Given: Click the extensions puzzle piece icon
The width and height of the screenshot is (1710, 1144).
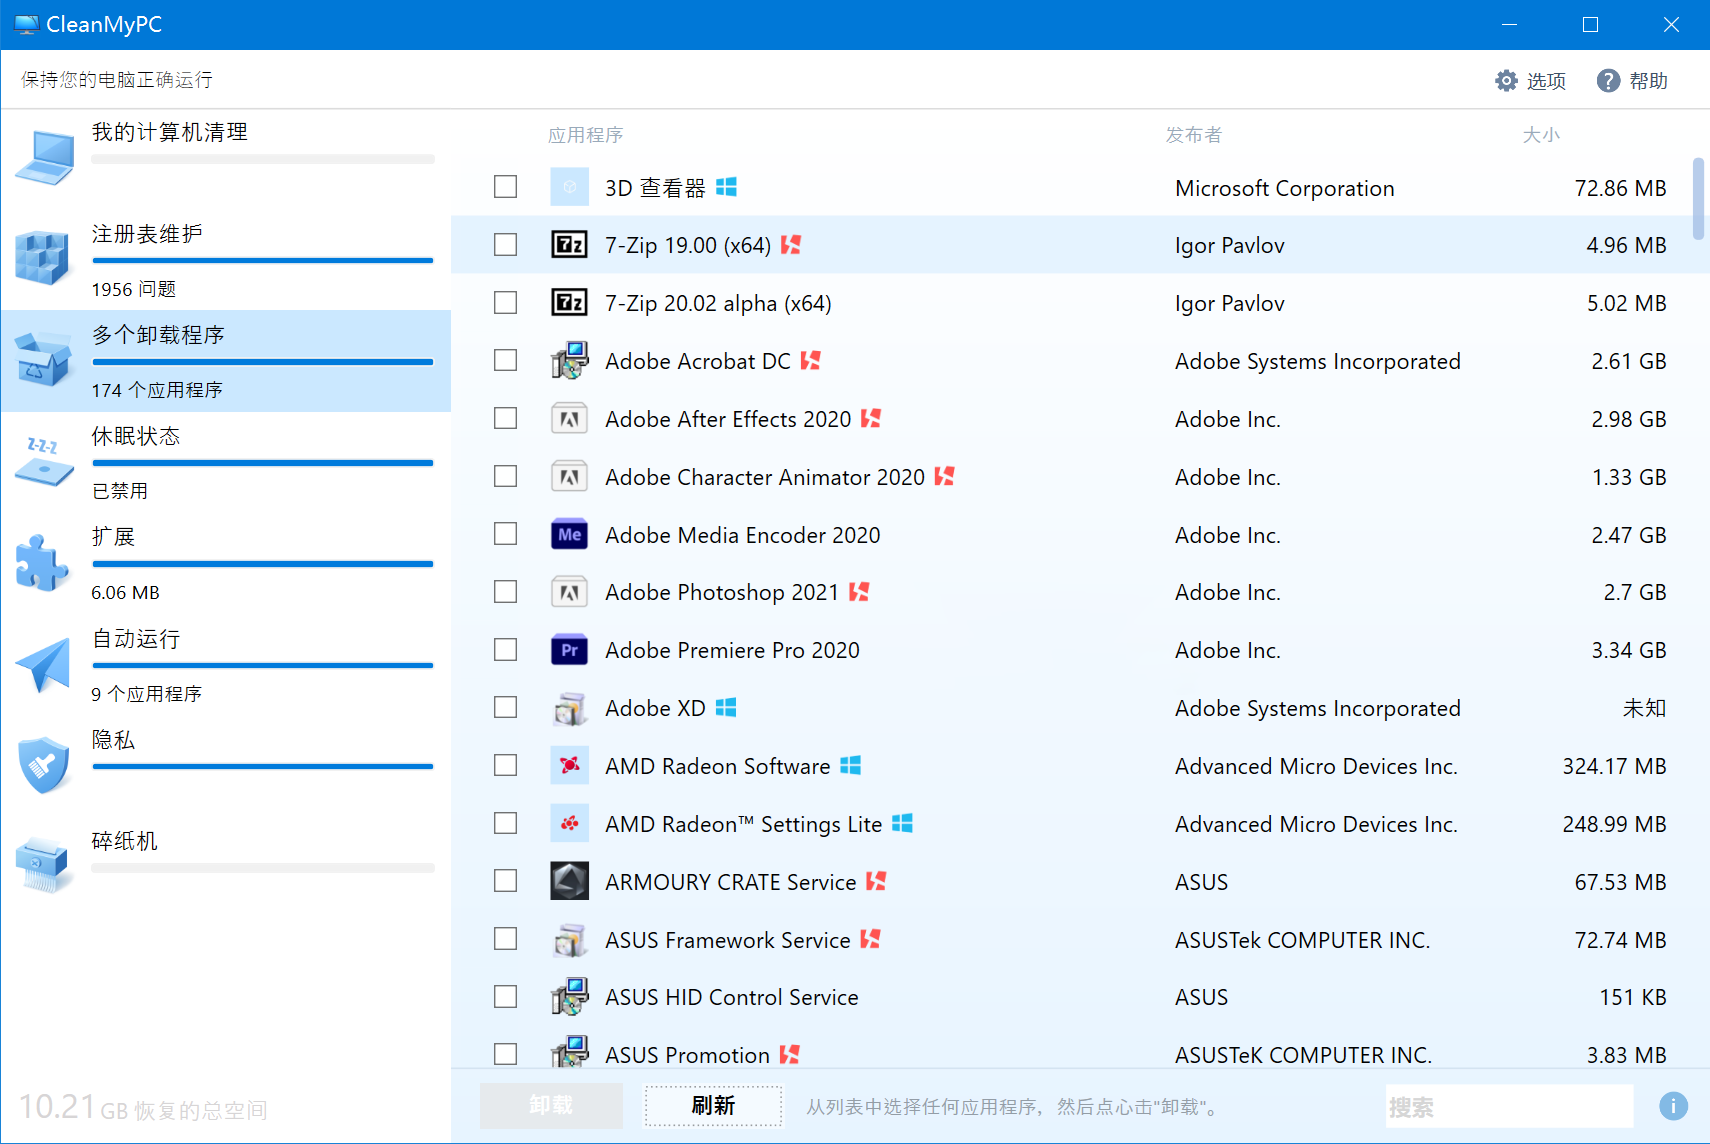Looking at the screenshot, I should coord(42,562).
